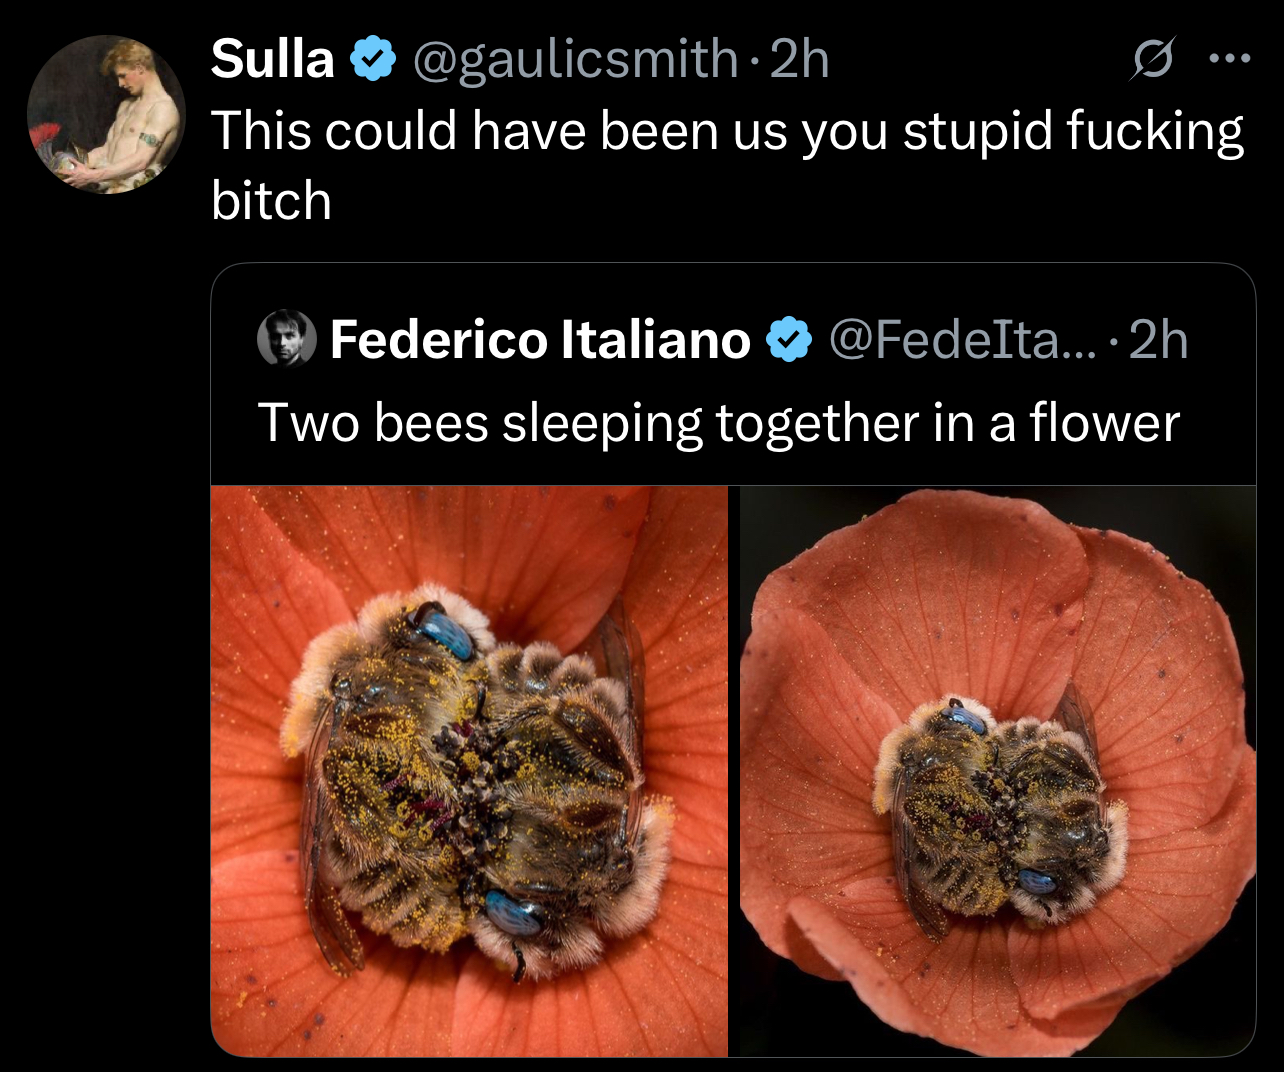Click the 2h timestamp on Sulla's tweet
This screenshot has width=1284, height=1072.
pyautogui.click(x=802, y=60)
